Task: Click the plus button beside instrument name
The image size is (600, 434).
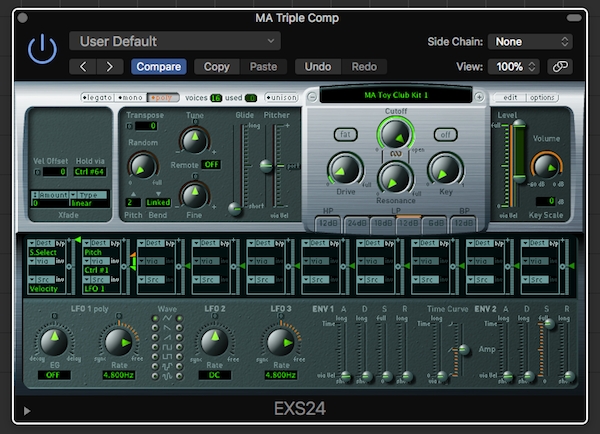Action: click(x=479, y=97)
